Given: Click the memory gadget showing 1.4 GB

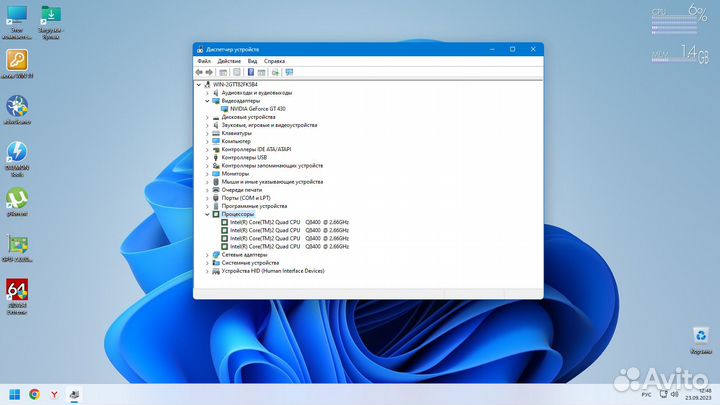Looking at the screenshot, I should (681, 54).
